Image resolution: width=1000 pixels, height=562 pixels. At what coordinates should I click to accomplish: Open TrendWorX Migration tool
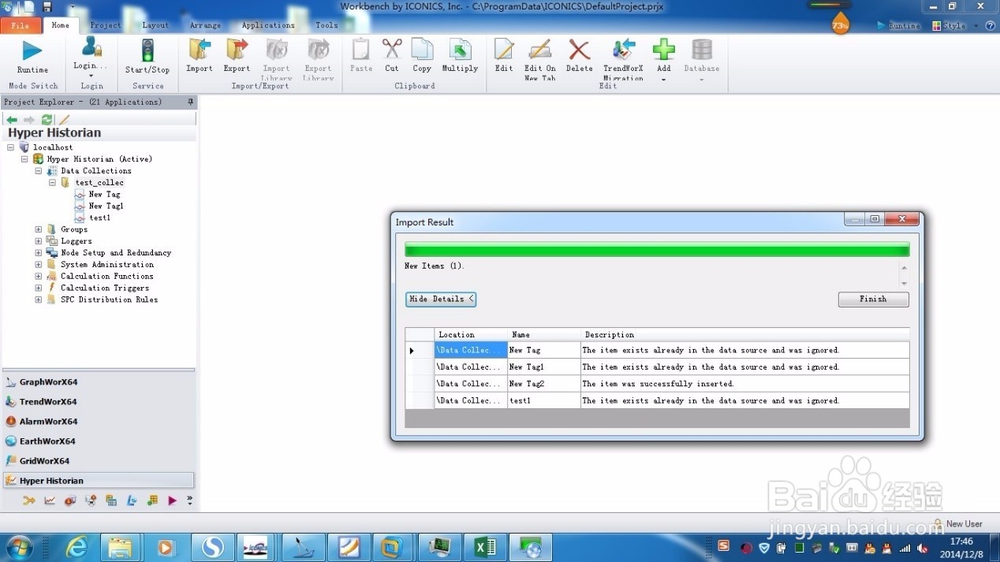point(623,57)
